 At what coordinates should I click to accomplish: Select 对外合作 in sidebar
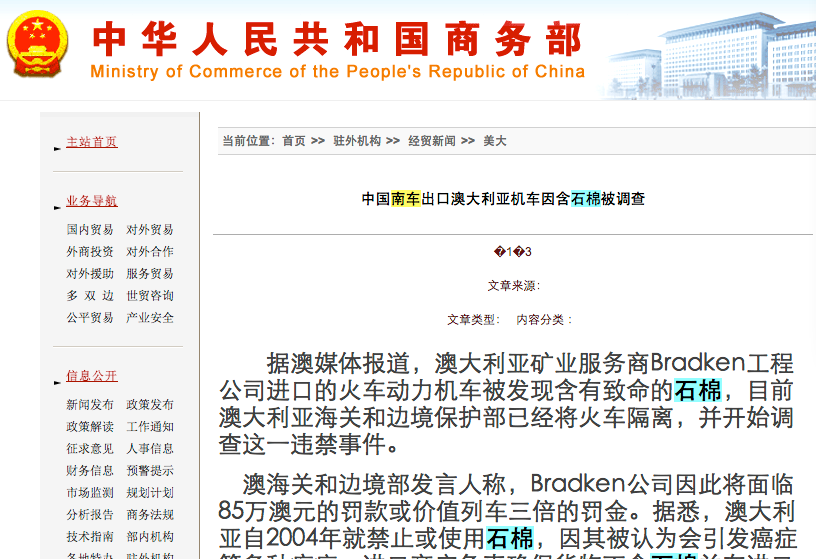coord(150,251)
